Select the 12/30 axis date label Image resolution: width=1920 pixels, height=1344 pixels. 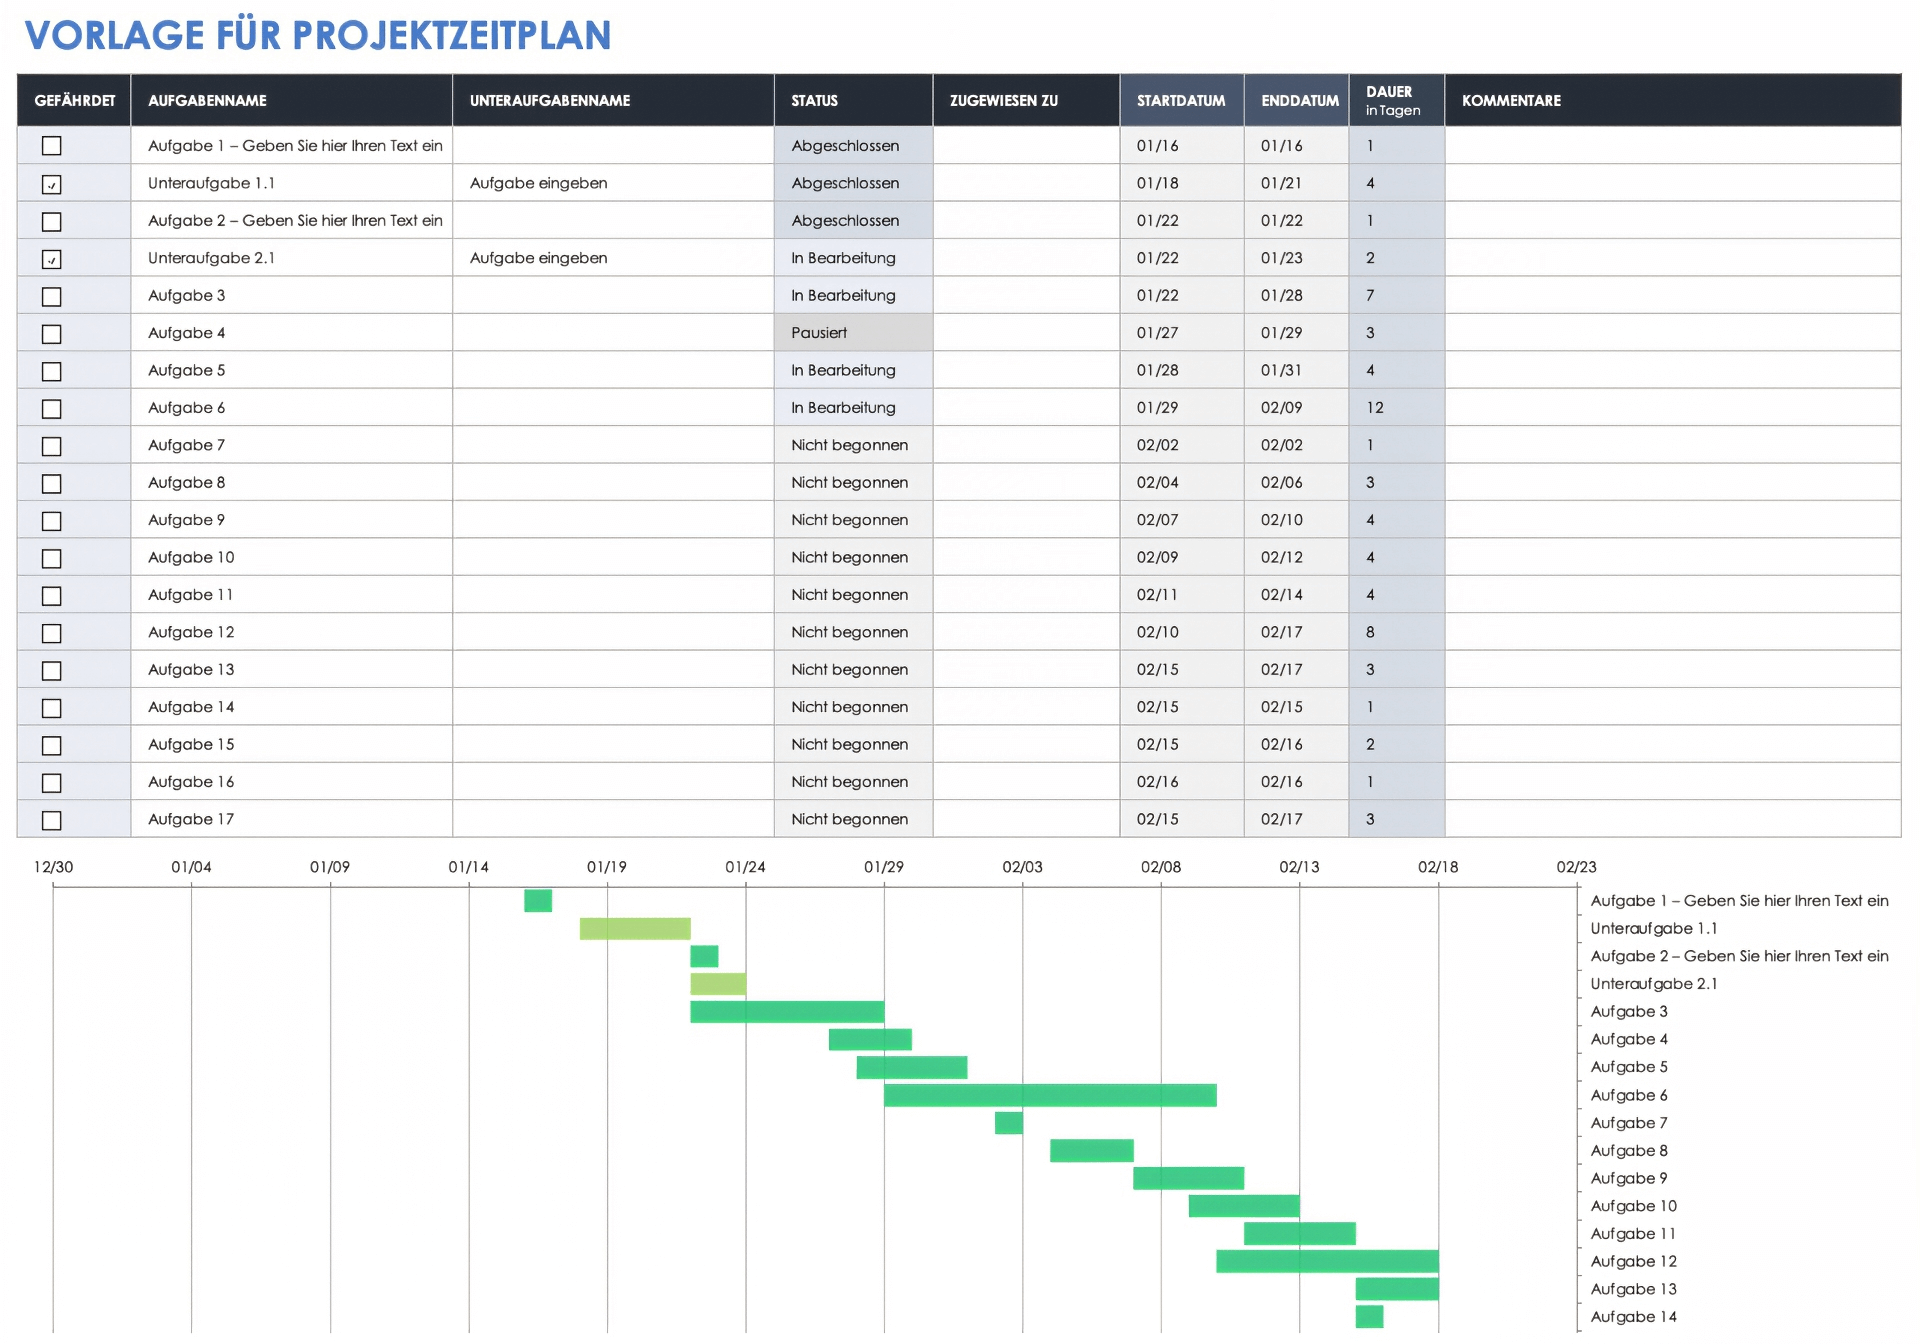pos(53,867)
